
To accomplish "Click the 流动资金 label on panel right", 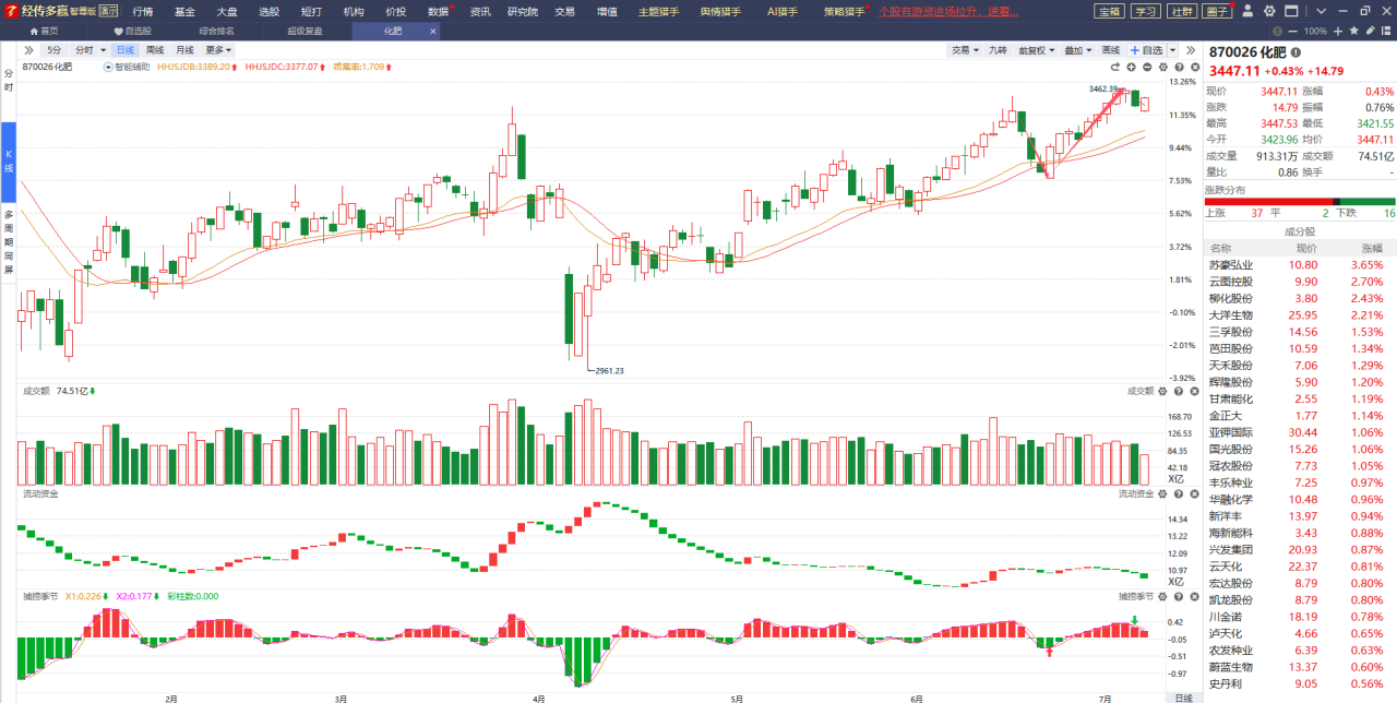I will [x=1136, y=493].
